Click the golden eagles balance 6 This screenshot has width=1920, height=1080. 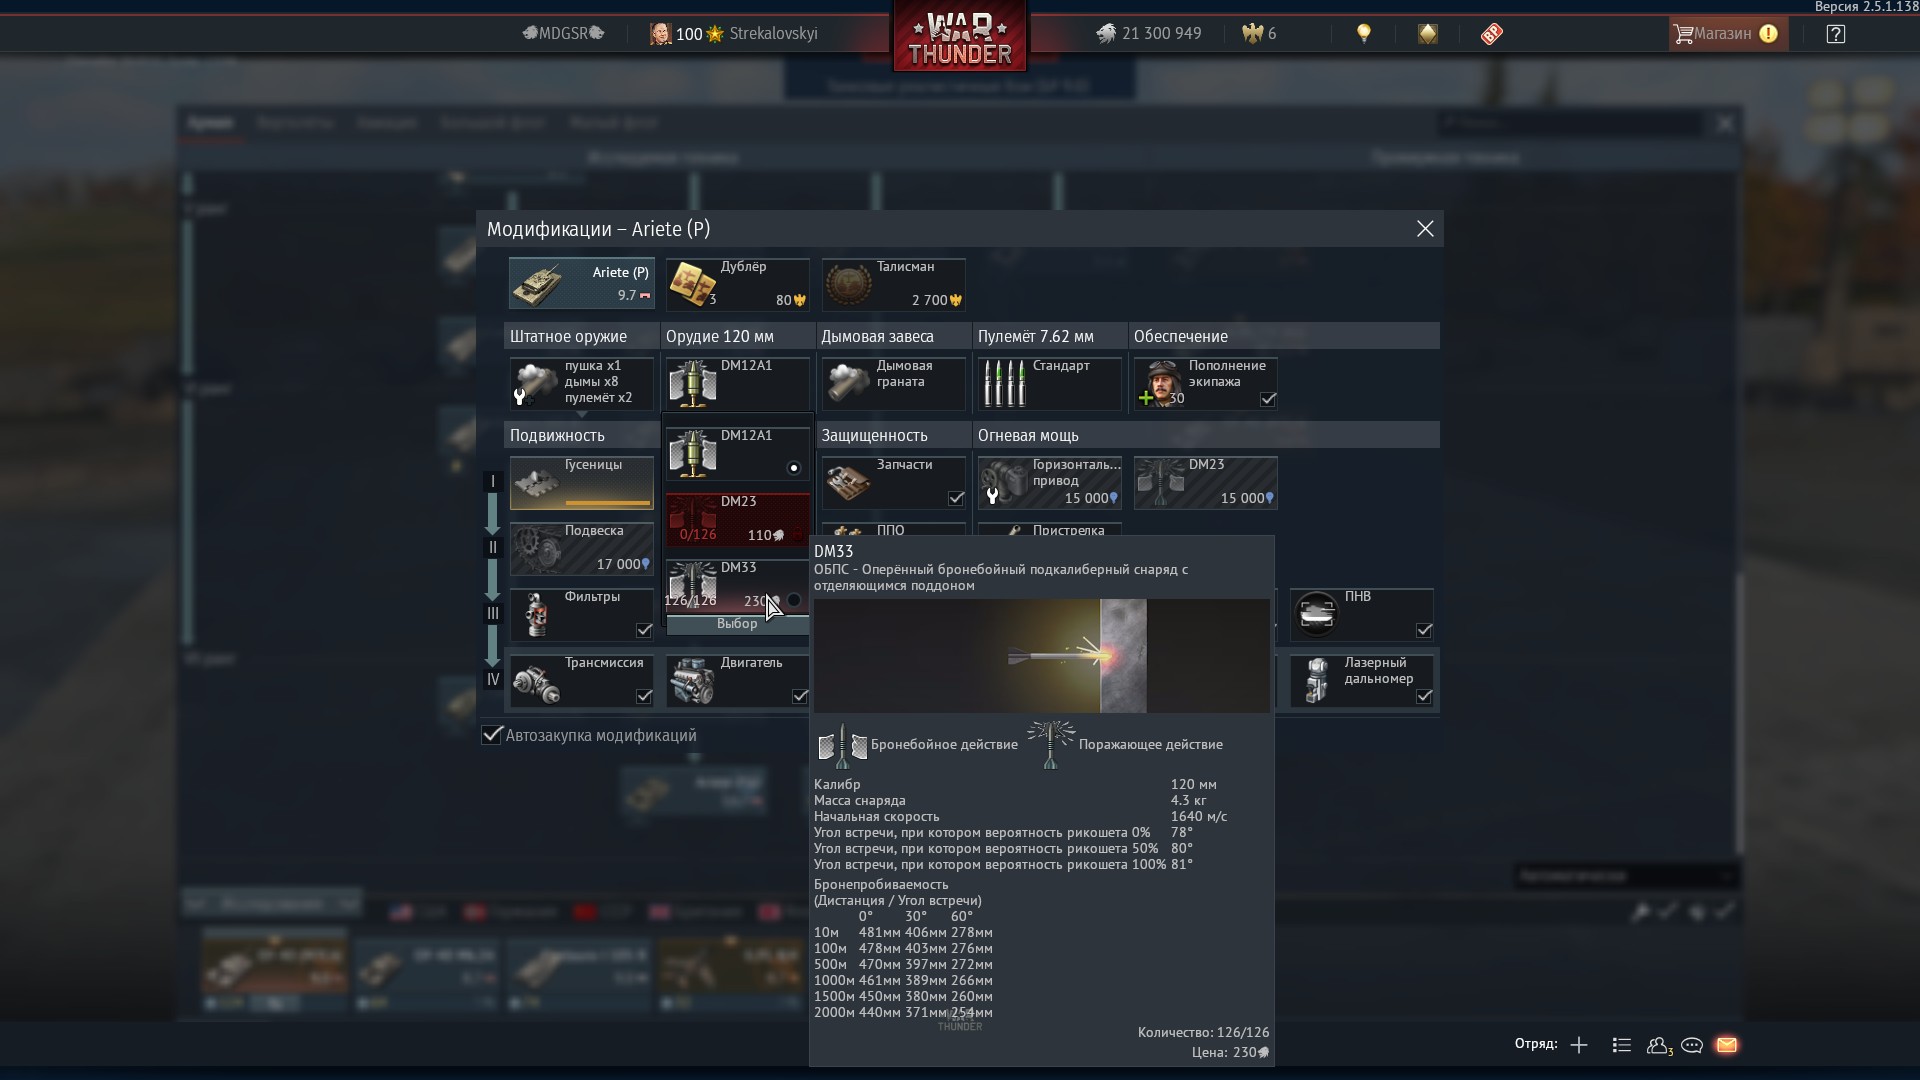coord(1259,34)
